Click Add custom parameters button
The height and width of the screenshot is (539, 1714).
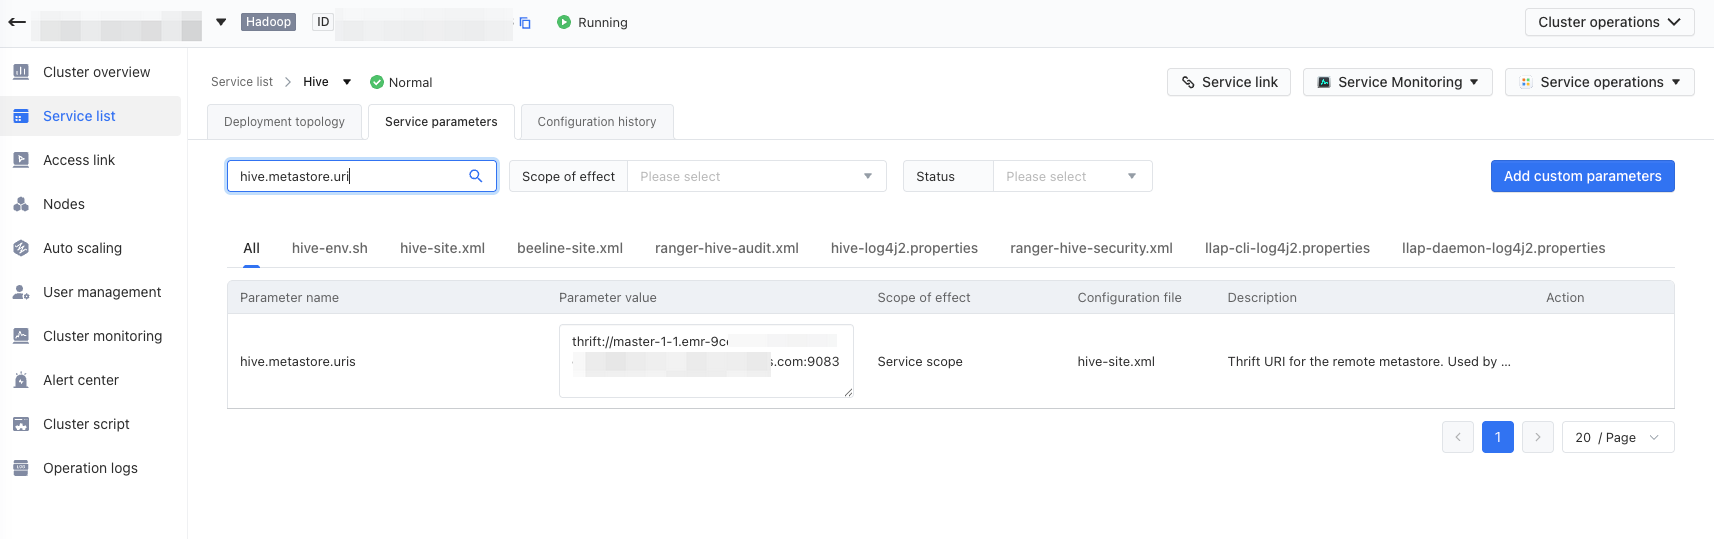click(x=1583, y=176)
